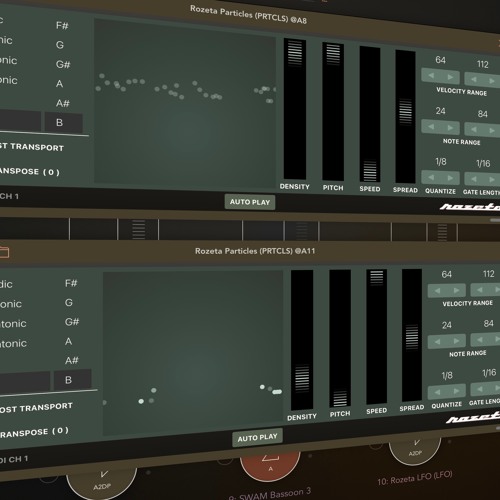Select the red A node above SWAM Bassoon 3
This screenshot has height=500, width=500.
tap(270, 467)
